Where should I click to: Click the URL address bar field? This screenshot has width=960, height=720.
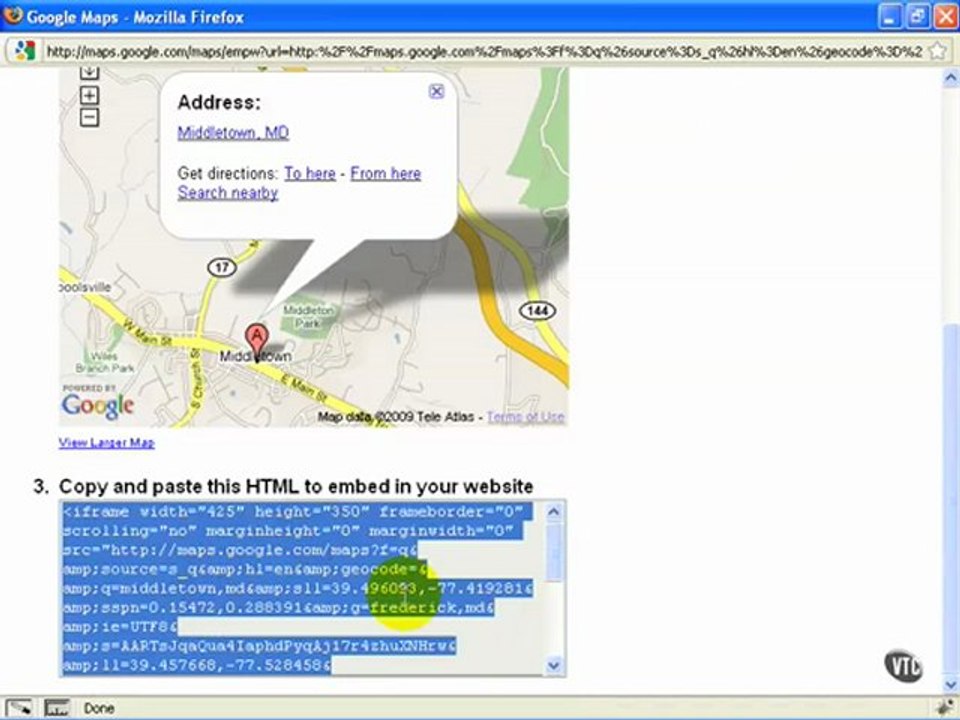point(484,51)
